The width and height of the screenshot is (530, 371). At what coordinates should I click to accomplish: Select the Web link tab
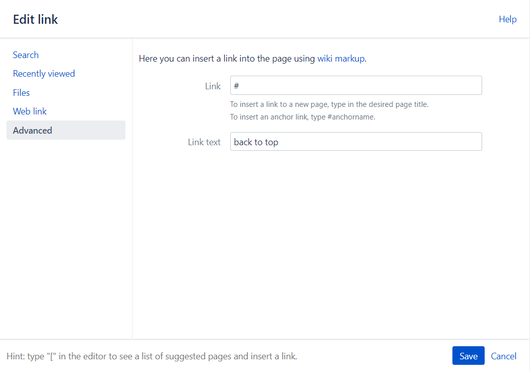coord(30,112)
